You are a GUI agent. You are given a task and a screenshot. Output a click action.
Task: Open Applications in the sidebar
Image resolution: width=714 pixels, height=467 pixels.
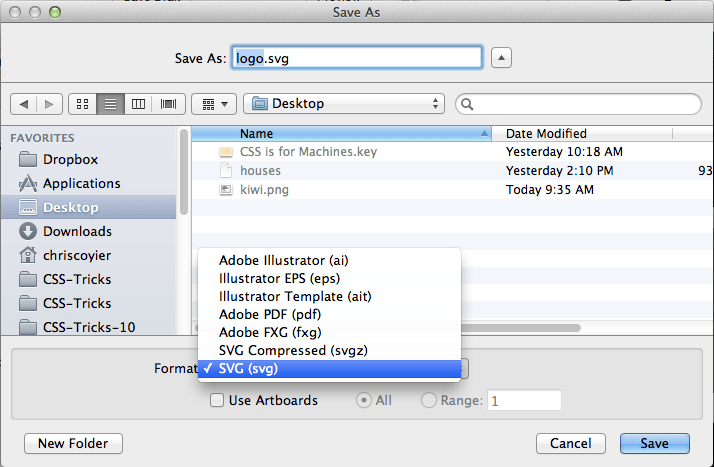tap(81, 183)
